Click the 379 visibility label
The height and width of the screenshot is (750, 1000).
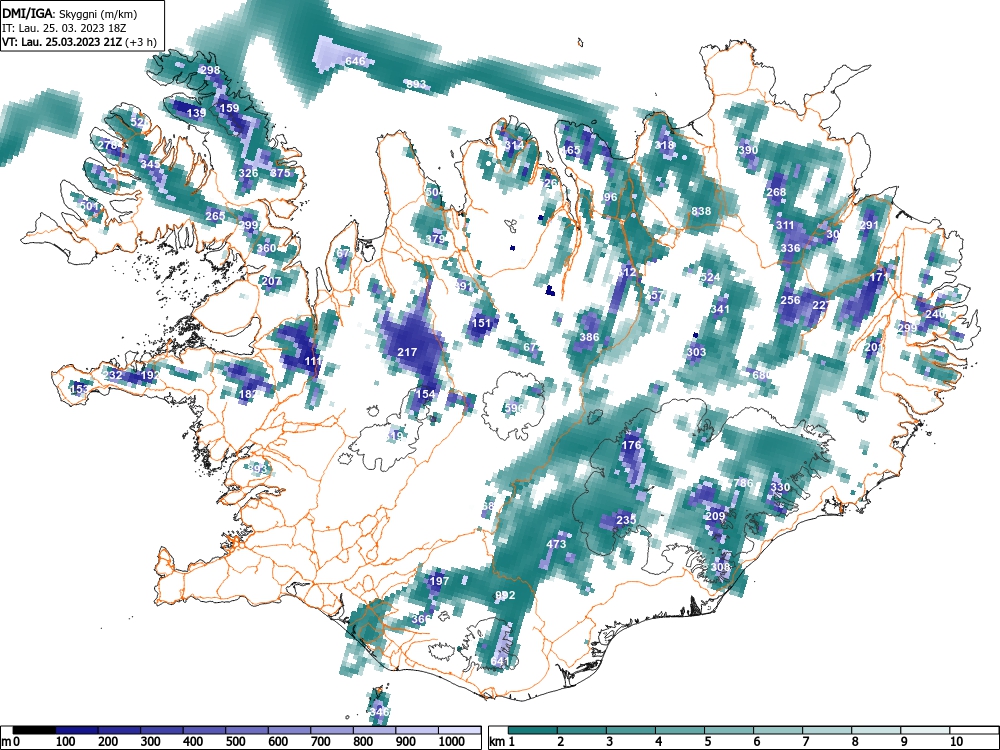pos(435,239)
